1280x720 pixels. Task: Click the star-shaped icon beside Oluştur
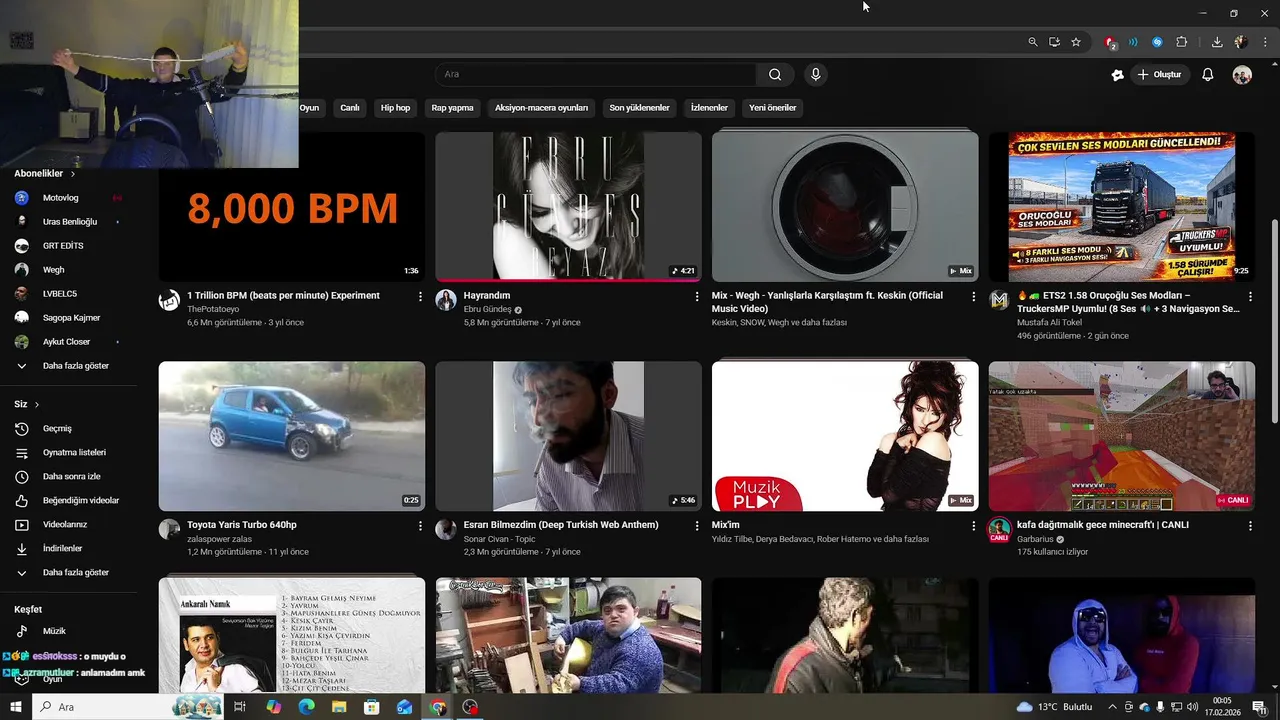tap(1118, 75)
